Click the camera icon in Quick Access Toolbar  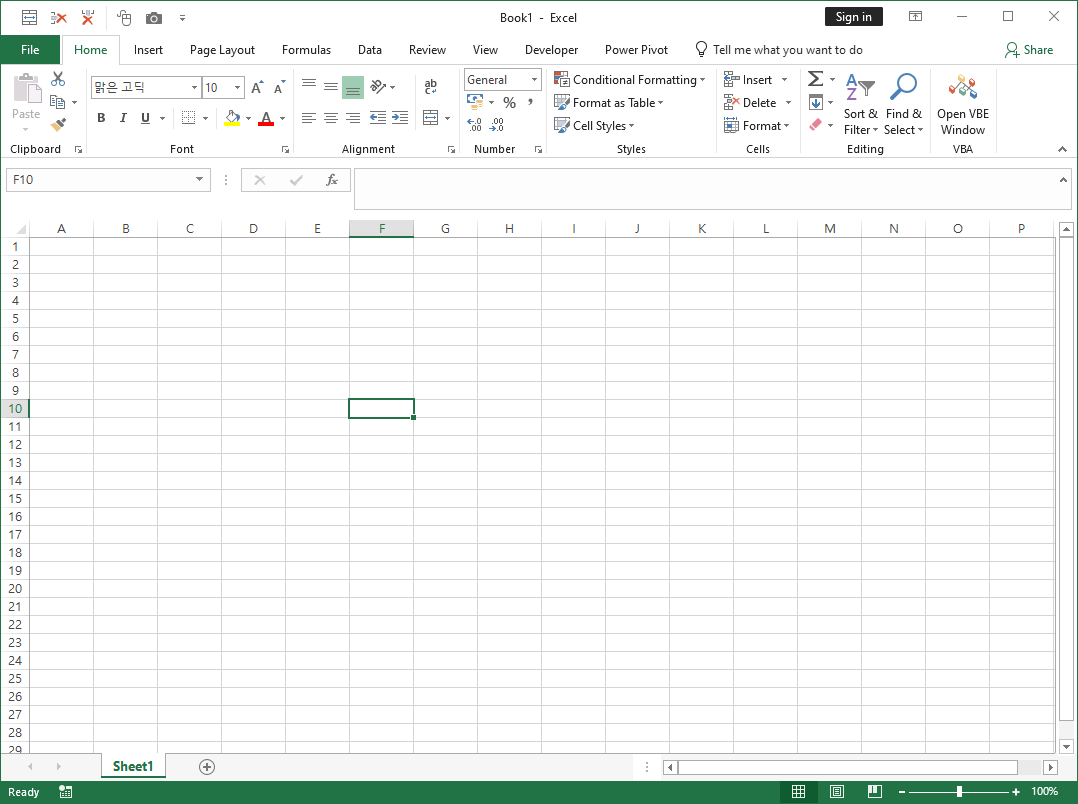[x=154, y=18]
